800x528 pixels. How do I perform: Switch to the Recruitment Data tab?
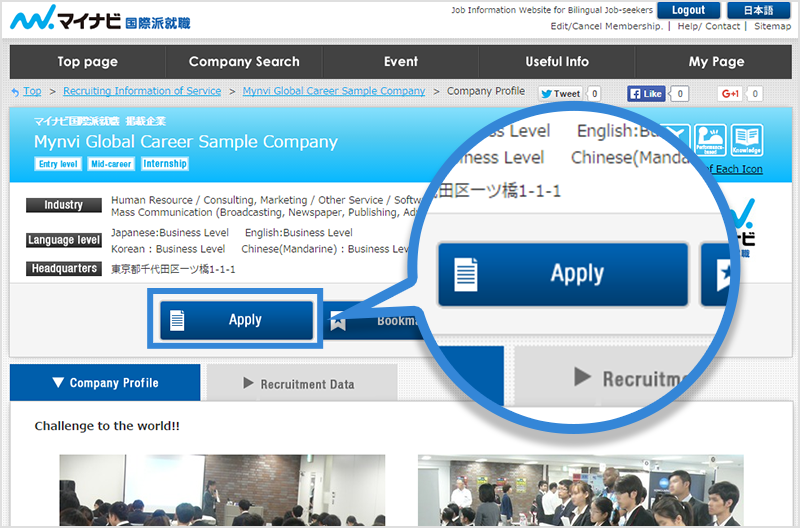click(302, 384)
